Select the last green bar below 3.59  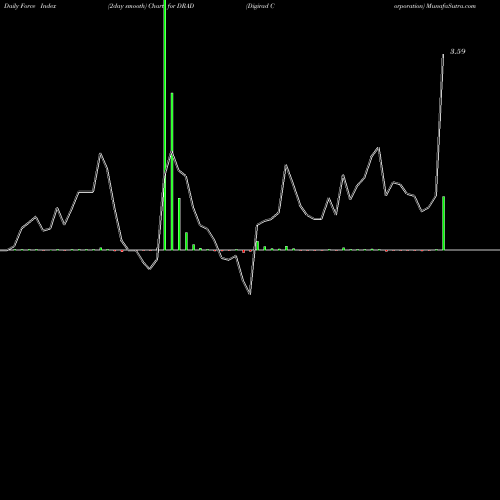443,223
